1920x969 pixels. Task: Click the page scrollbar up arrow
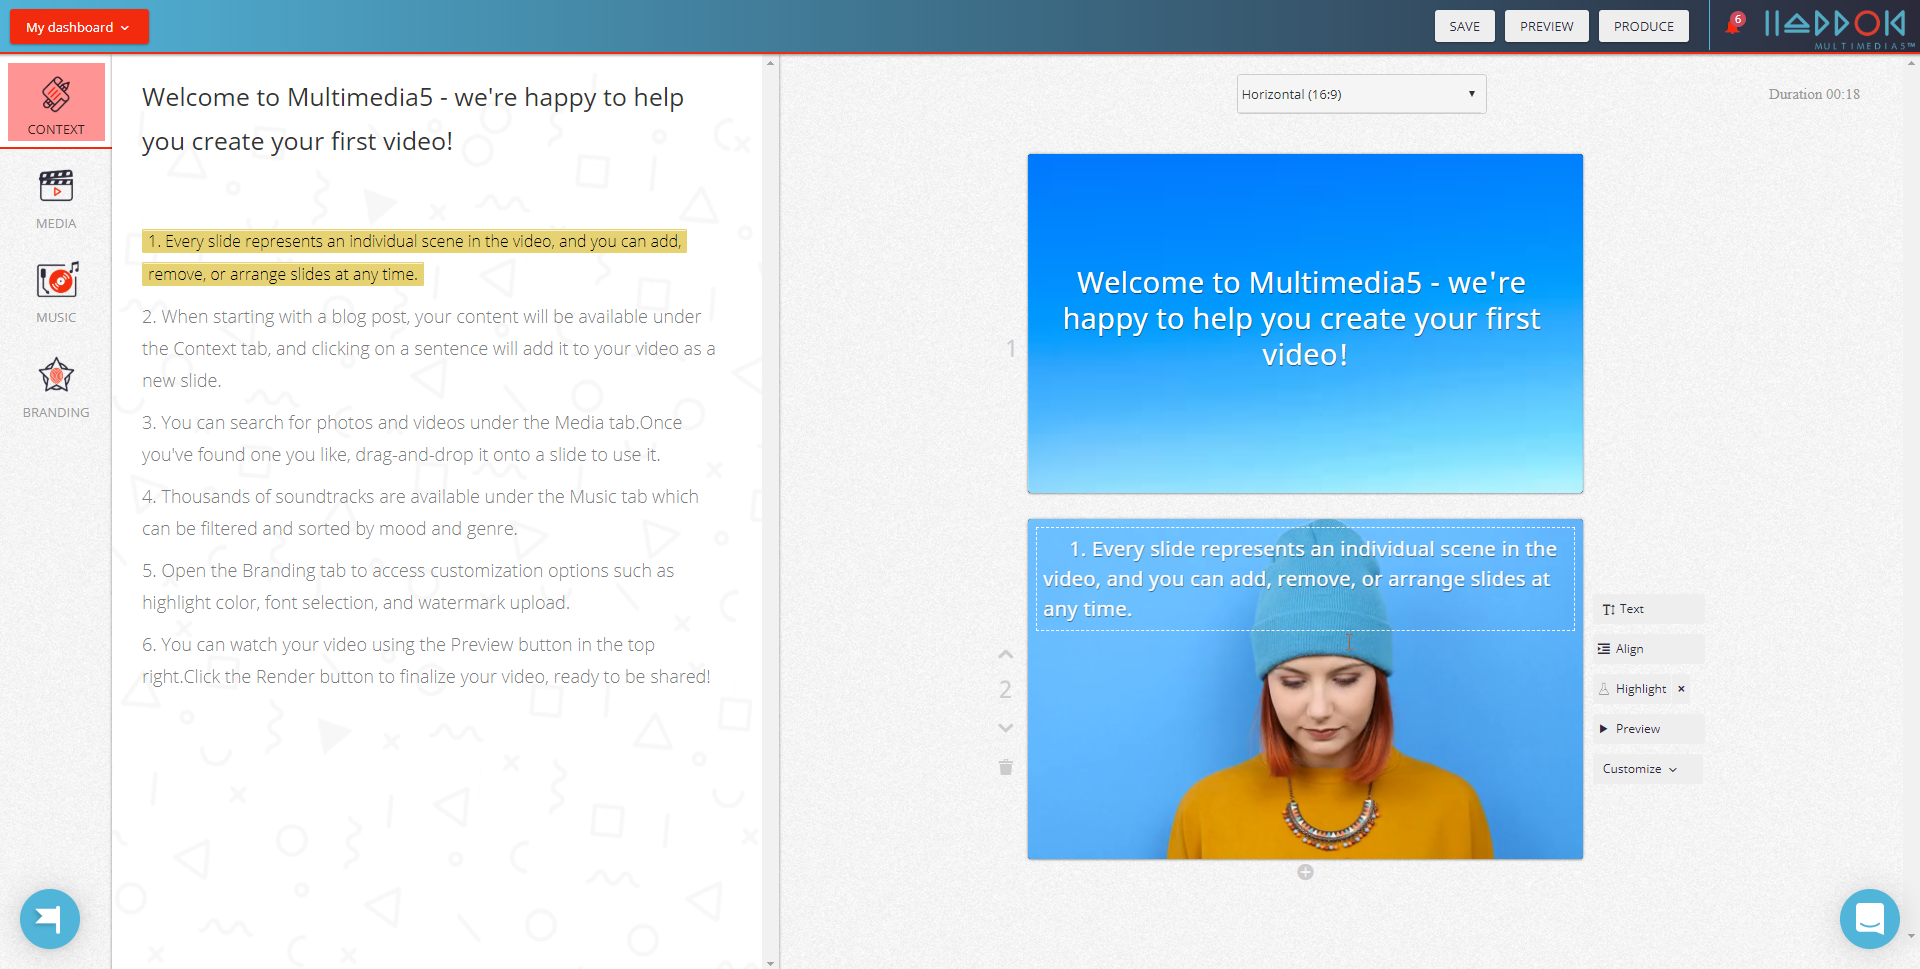(1912, 63)
